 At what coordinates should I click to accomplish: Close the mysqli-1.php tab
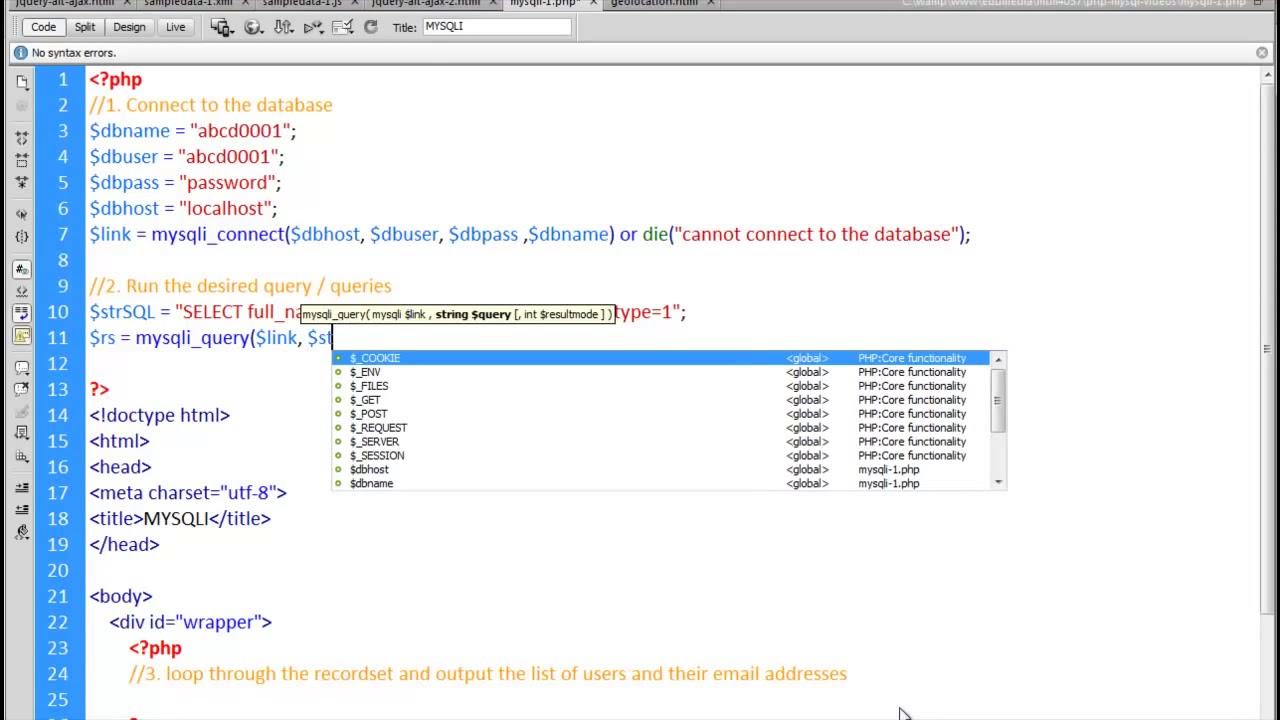pyautogui.click(x=591, y=3)
